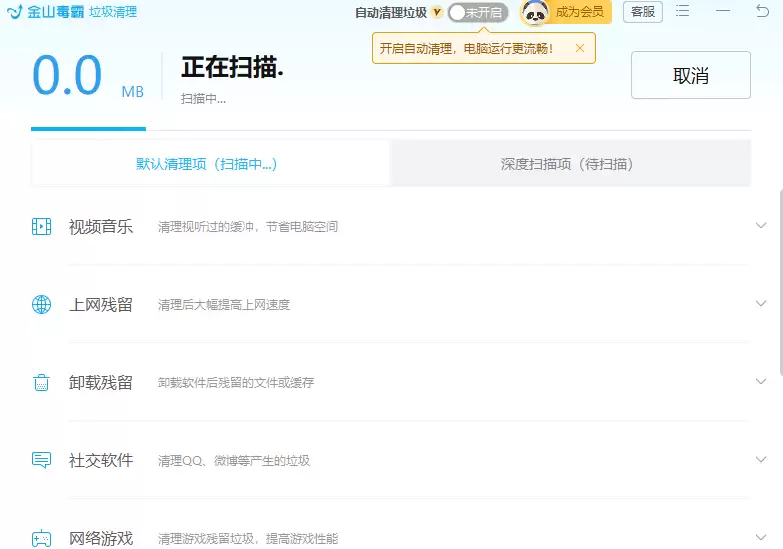Image resolution: width=783 pixels, height=549 pixels.
Task: Click the back arrow icon
Action: (x=762, y=10)
